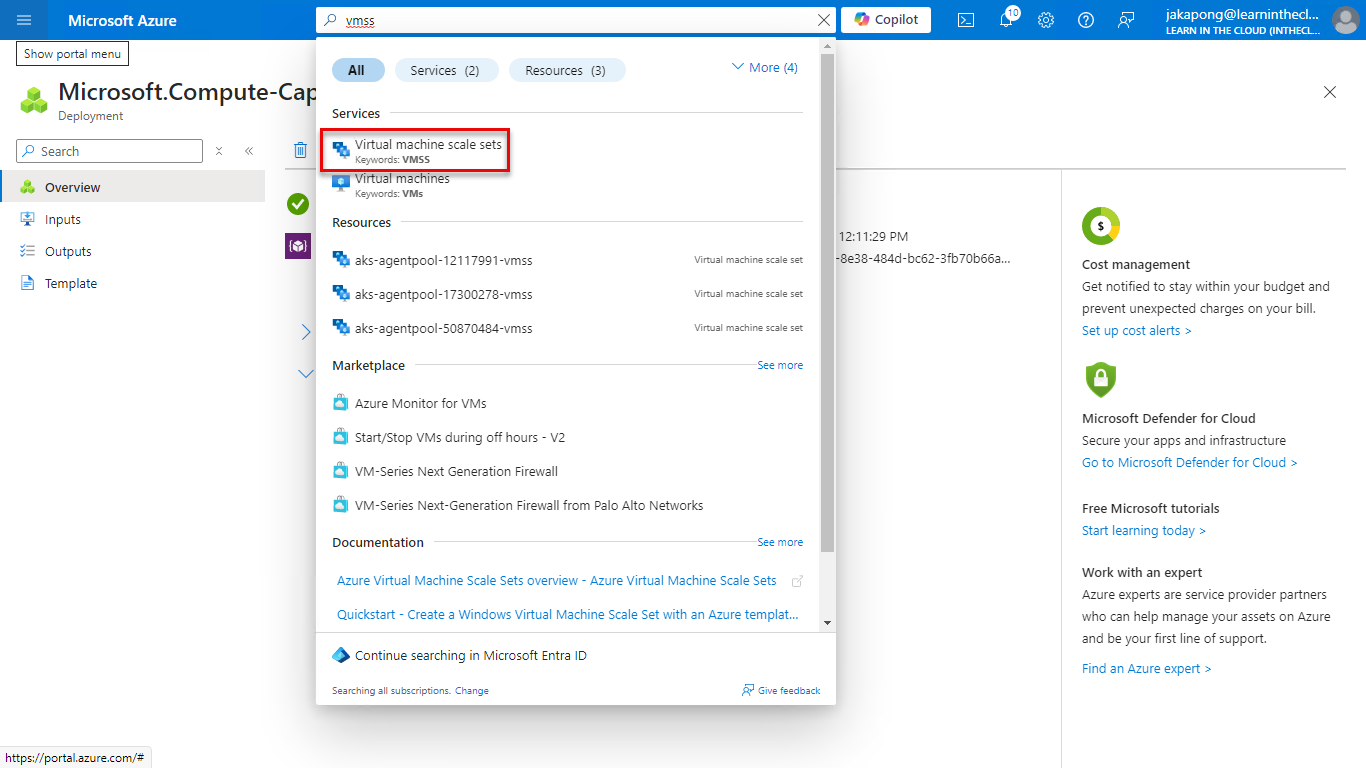
Task: Expand the right-pointing chevron section
Action: point(306,332)
